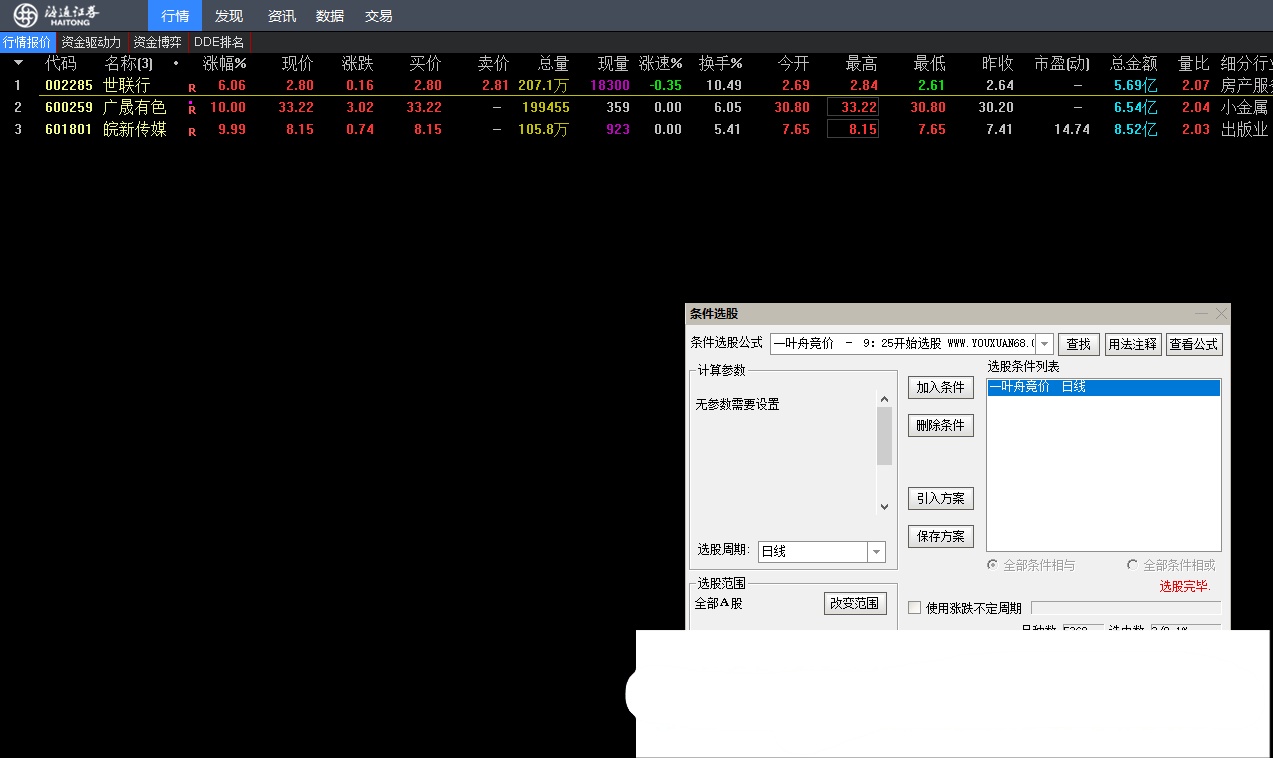Enable 使用涨跌不定周期 checkbox
The width and height of the screenshot is (1273, 758).
914,608
